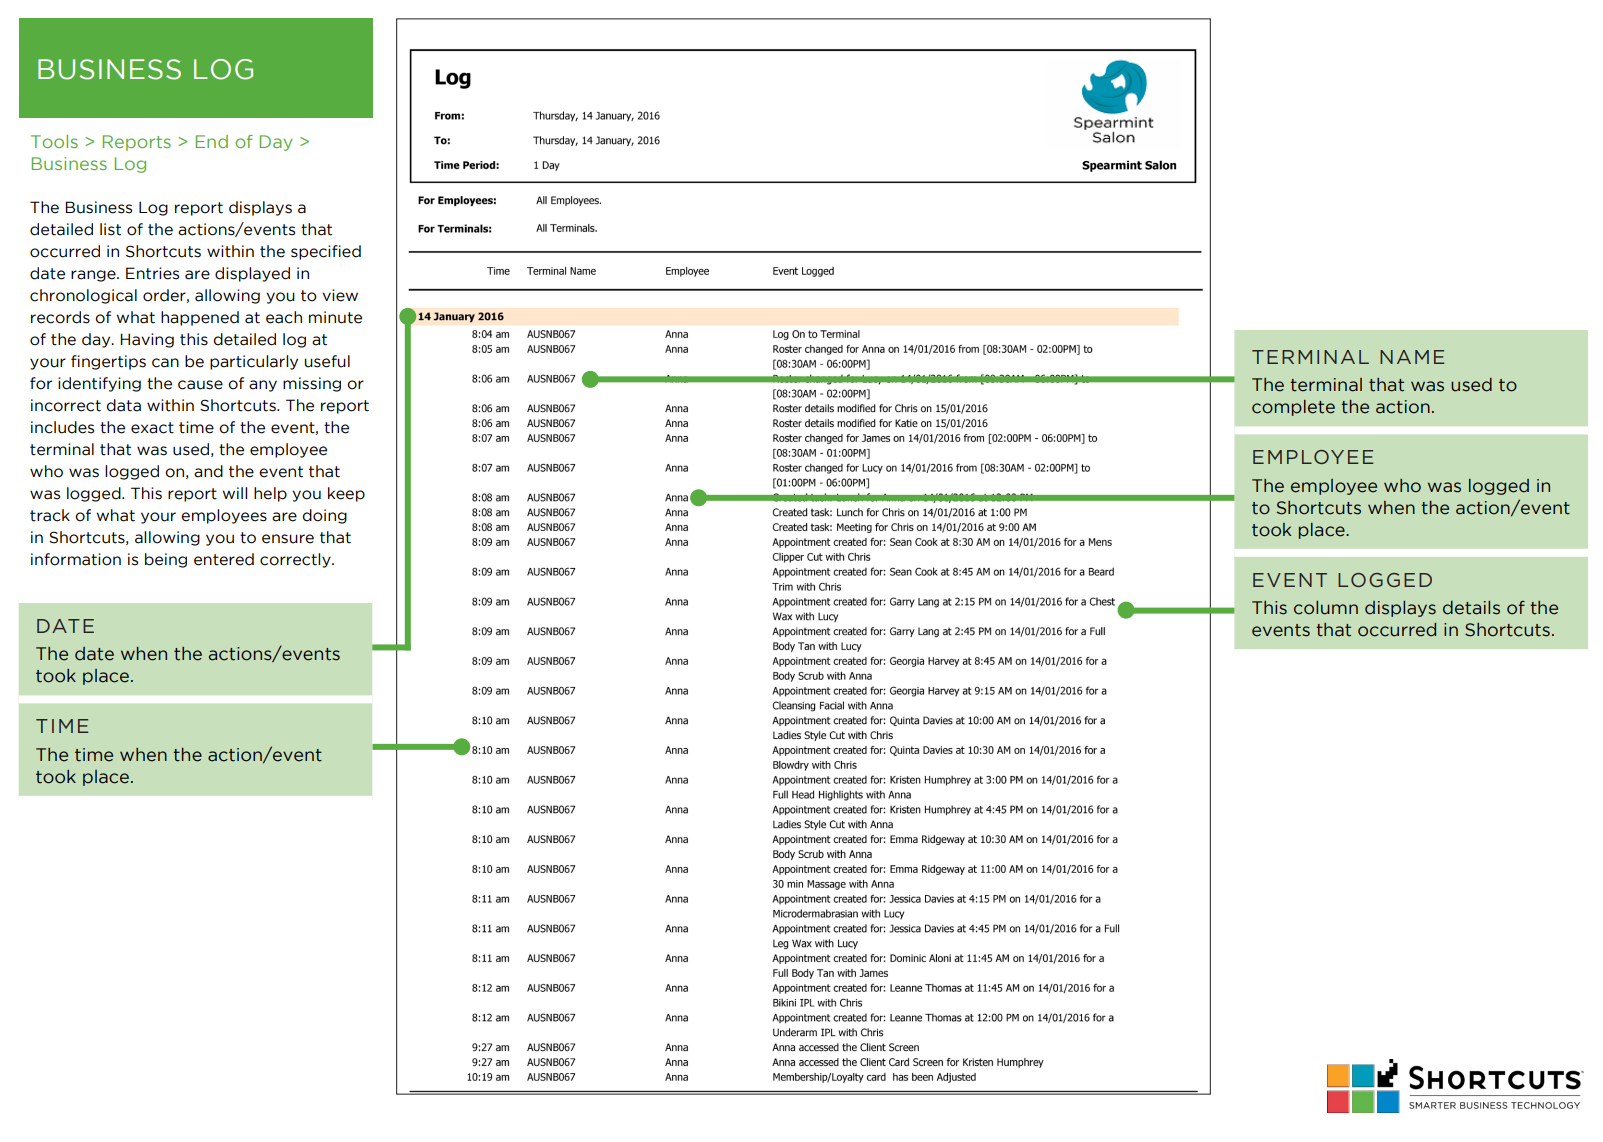Click the From date 'Thursday, 14 January, 2016'
The image size is (1603, 1142).
596,116
